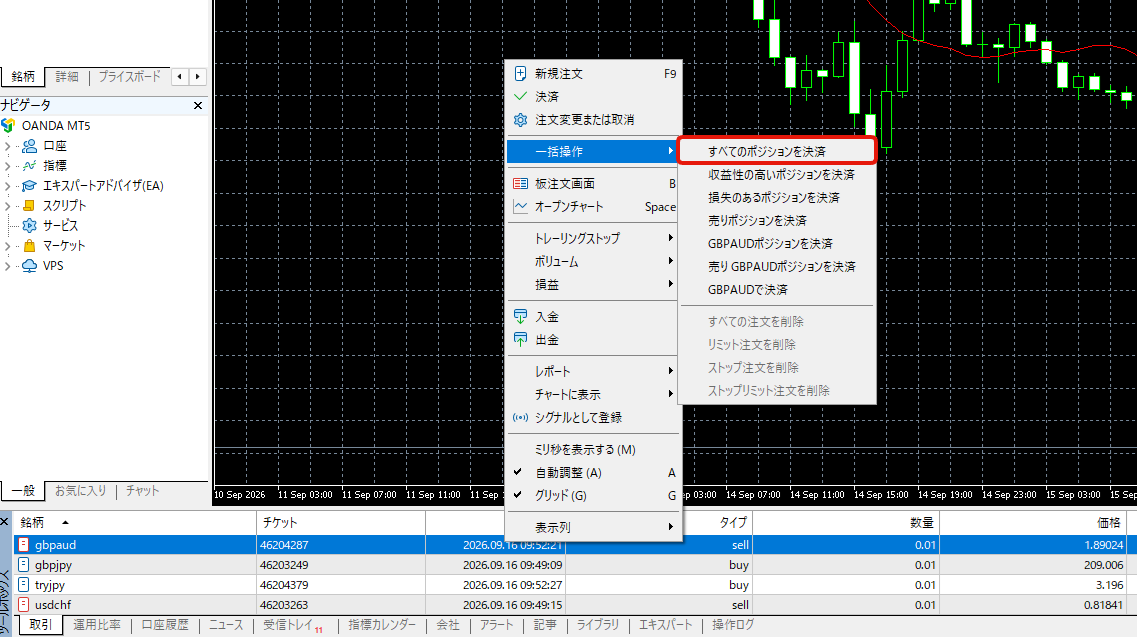Expand the スクリプト tree node
Viewport: 1137px width, 637px height.
pos(8,205)
